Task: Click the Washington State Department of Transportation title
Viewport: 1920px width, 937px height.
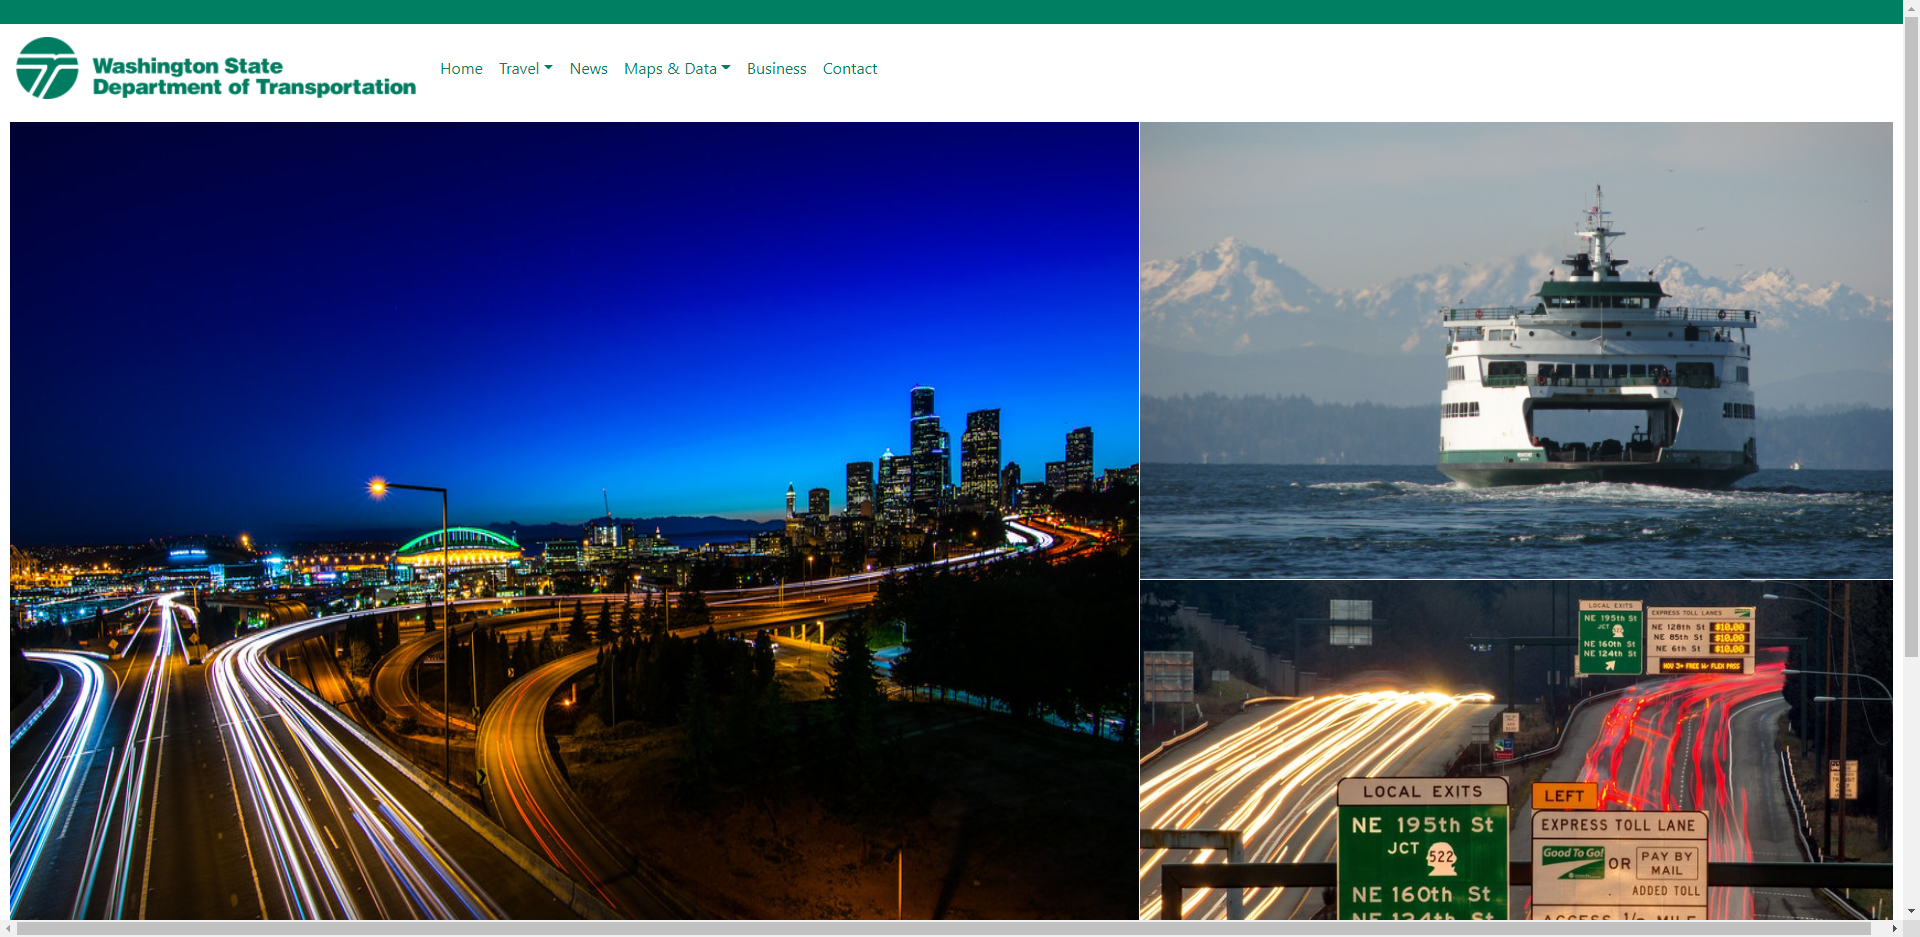Action: coord(254,77)
